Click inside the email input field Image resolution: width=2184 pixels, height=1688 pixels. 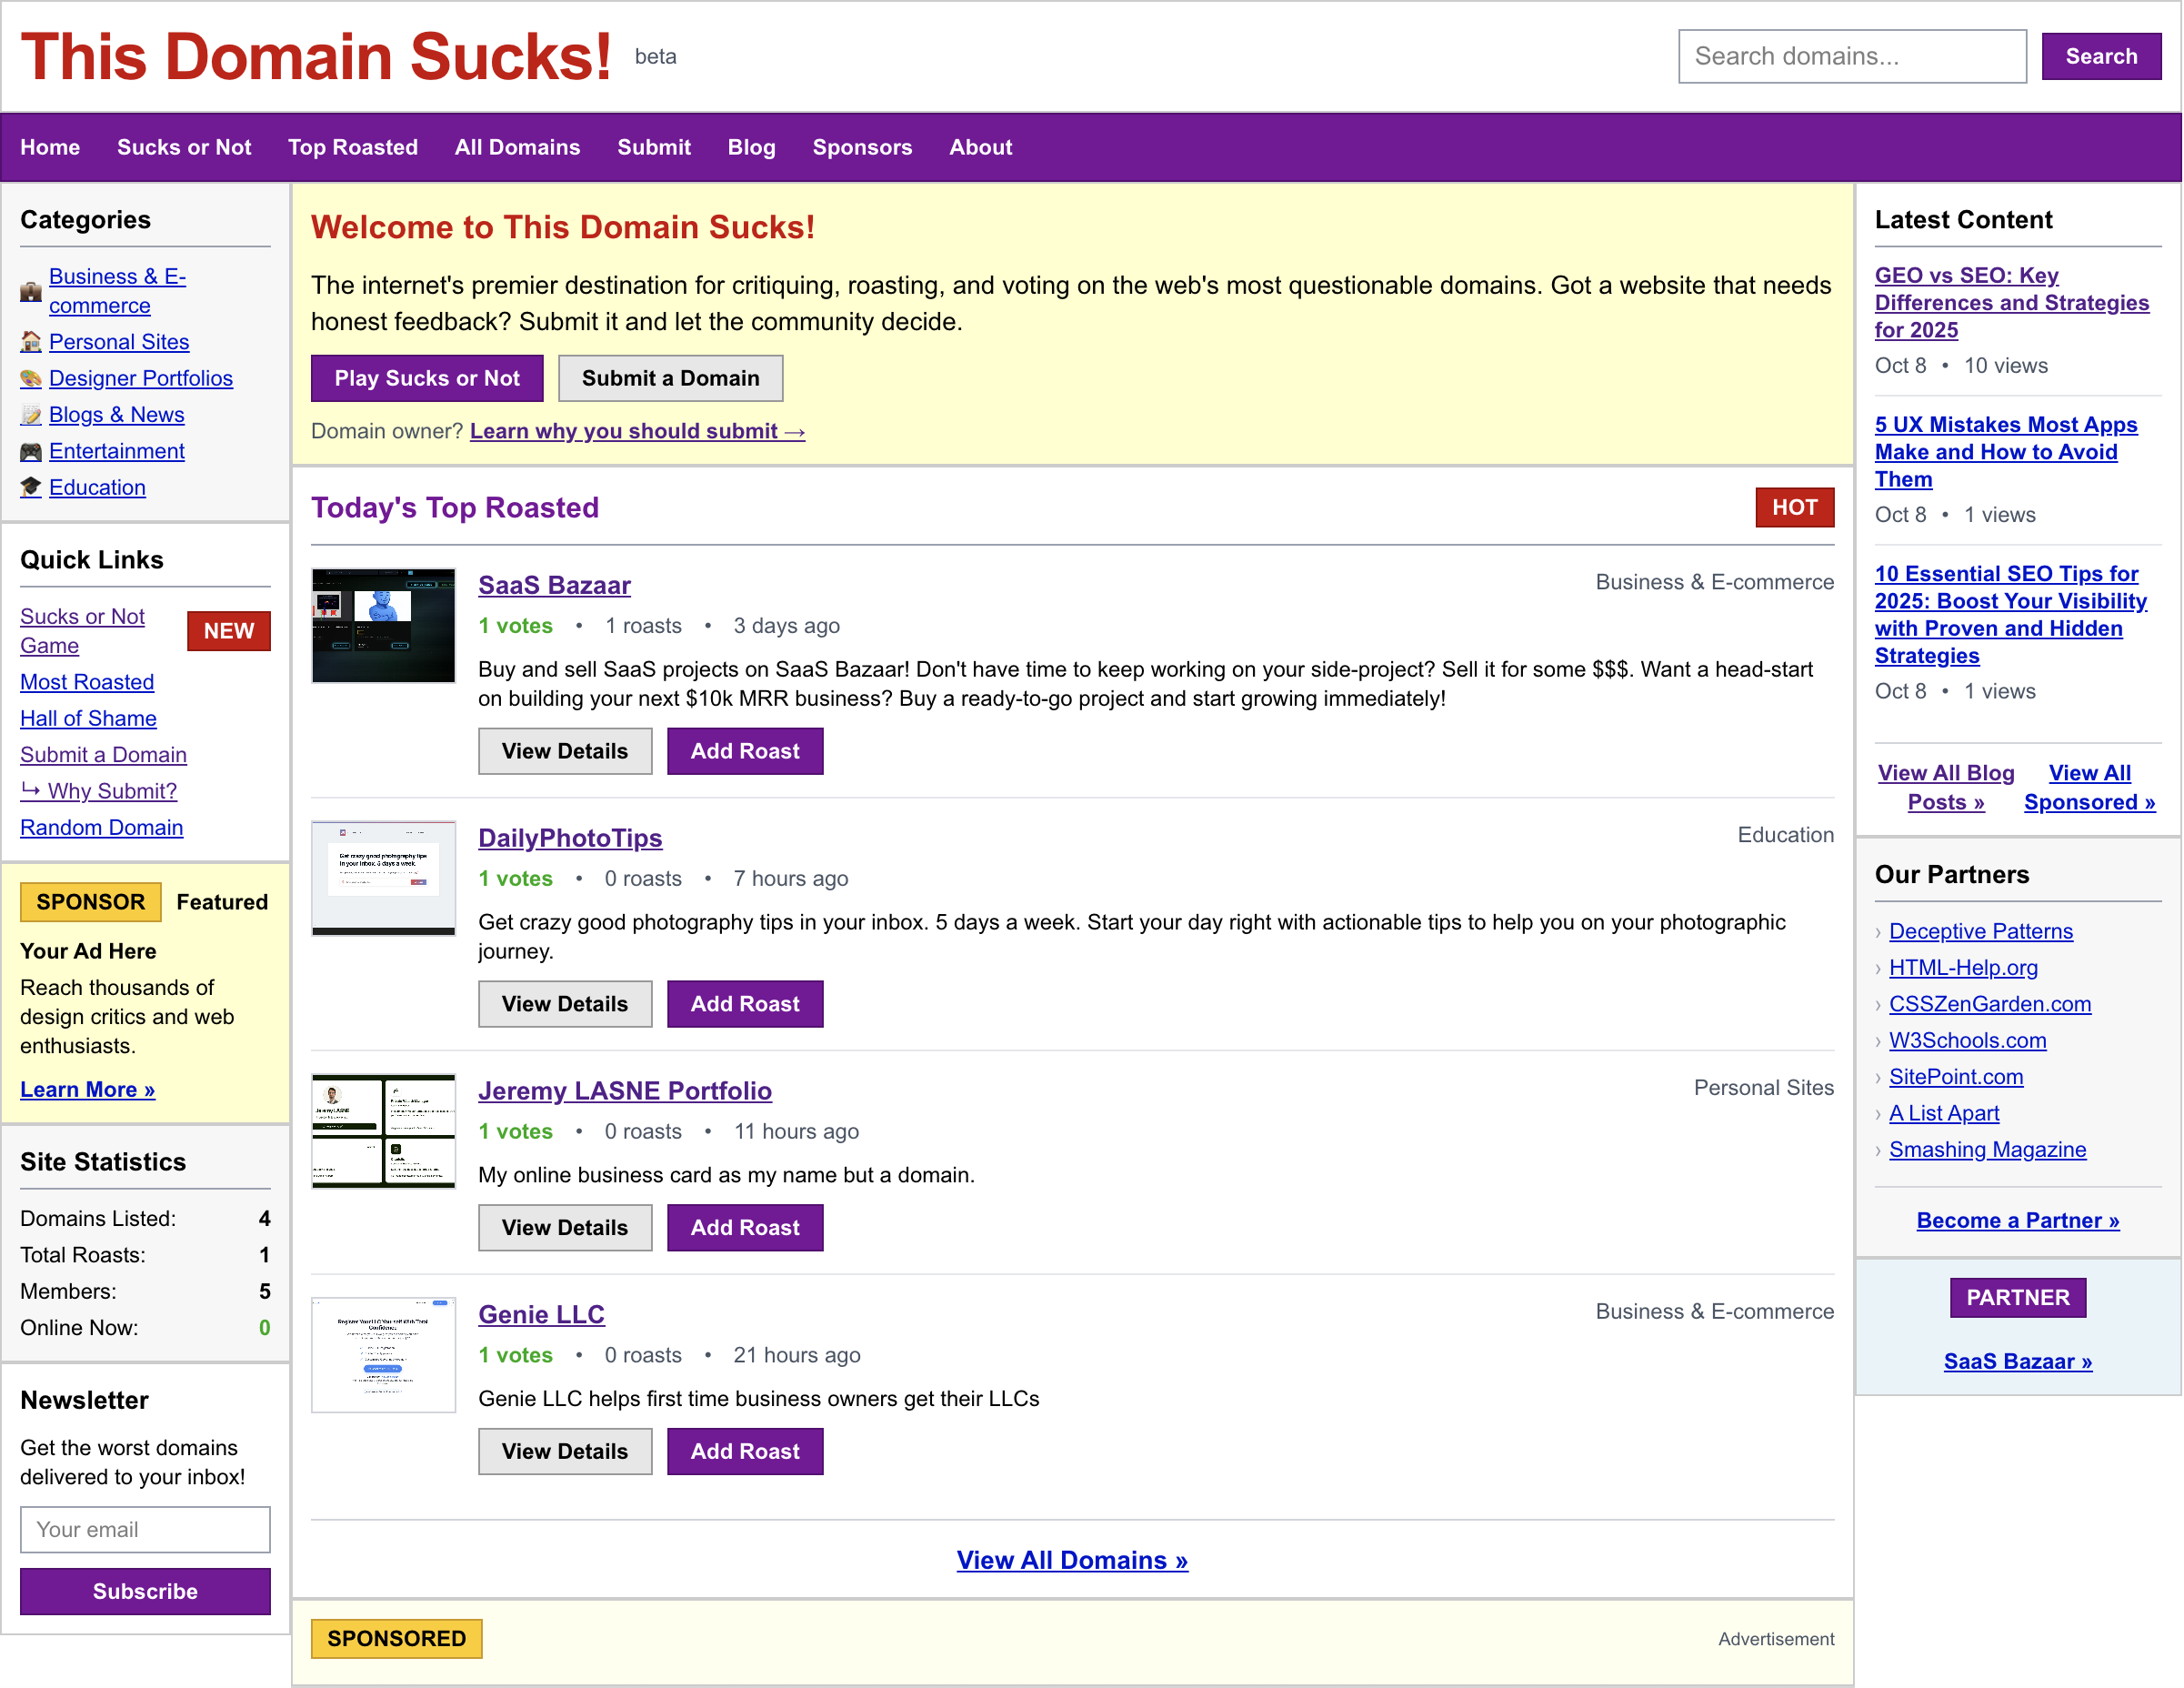coord(145,1529)
